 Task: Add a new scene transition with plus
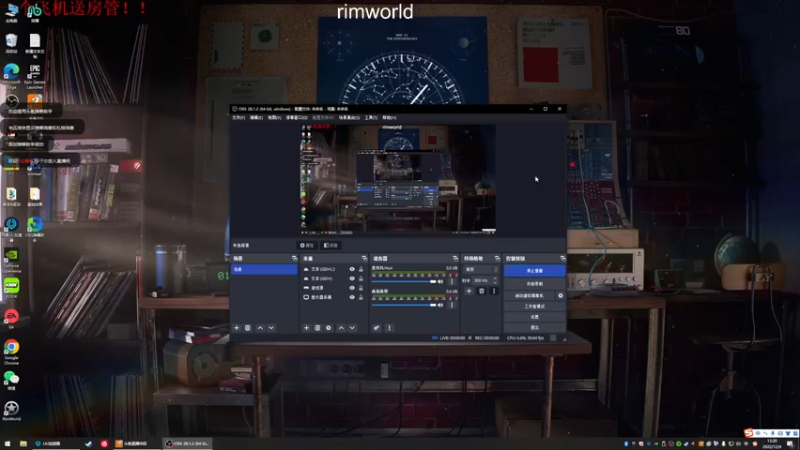[469, 291]
